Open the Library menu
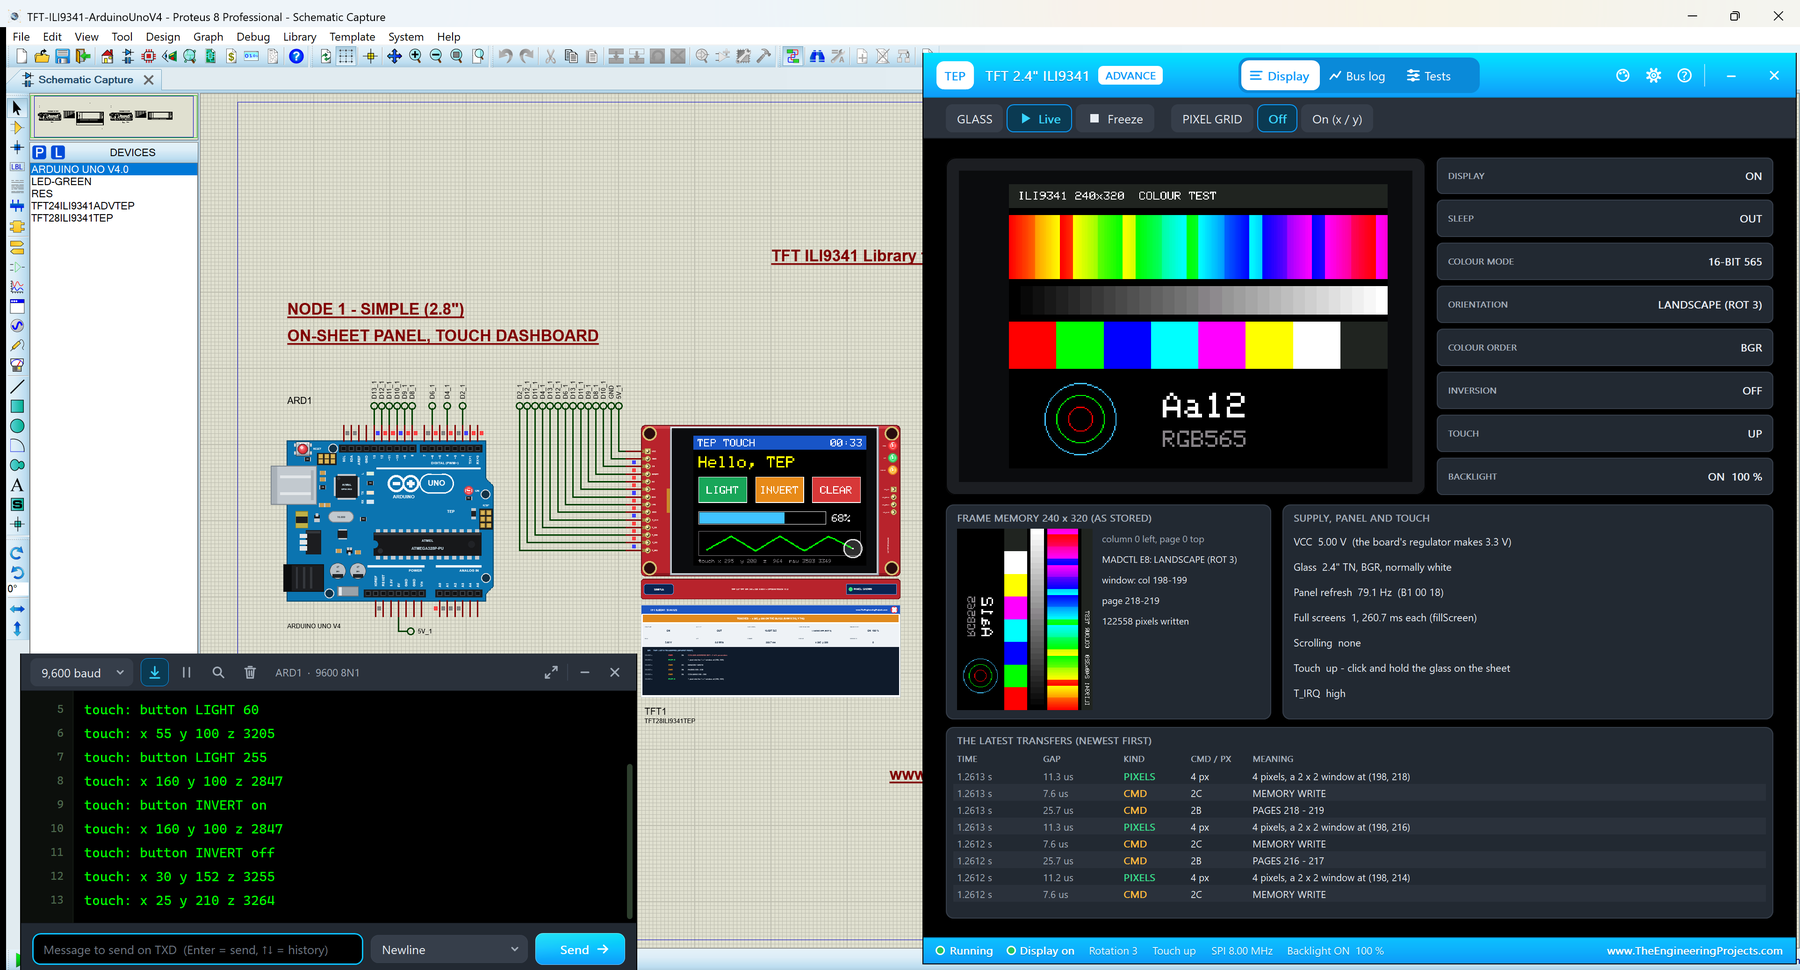Image resolution: width=1800 pixels, height=970 pixels. 299,37
